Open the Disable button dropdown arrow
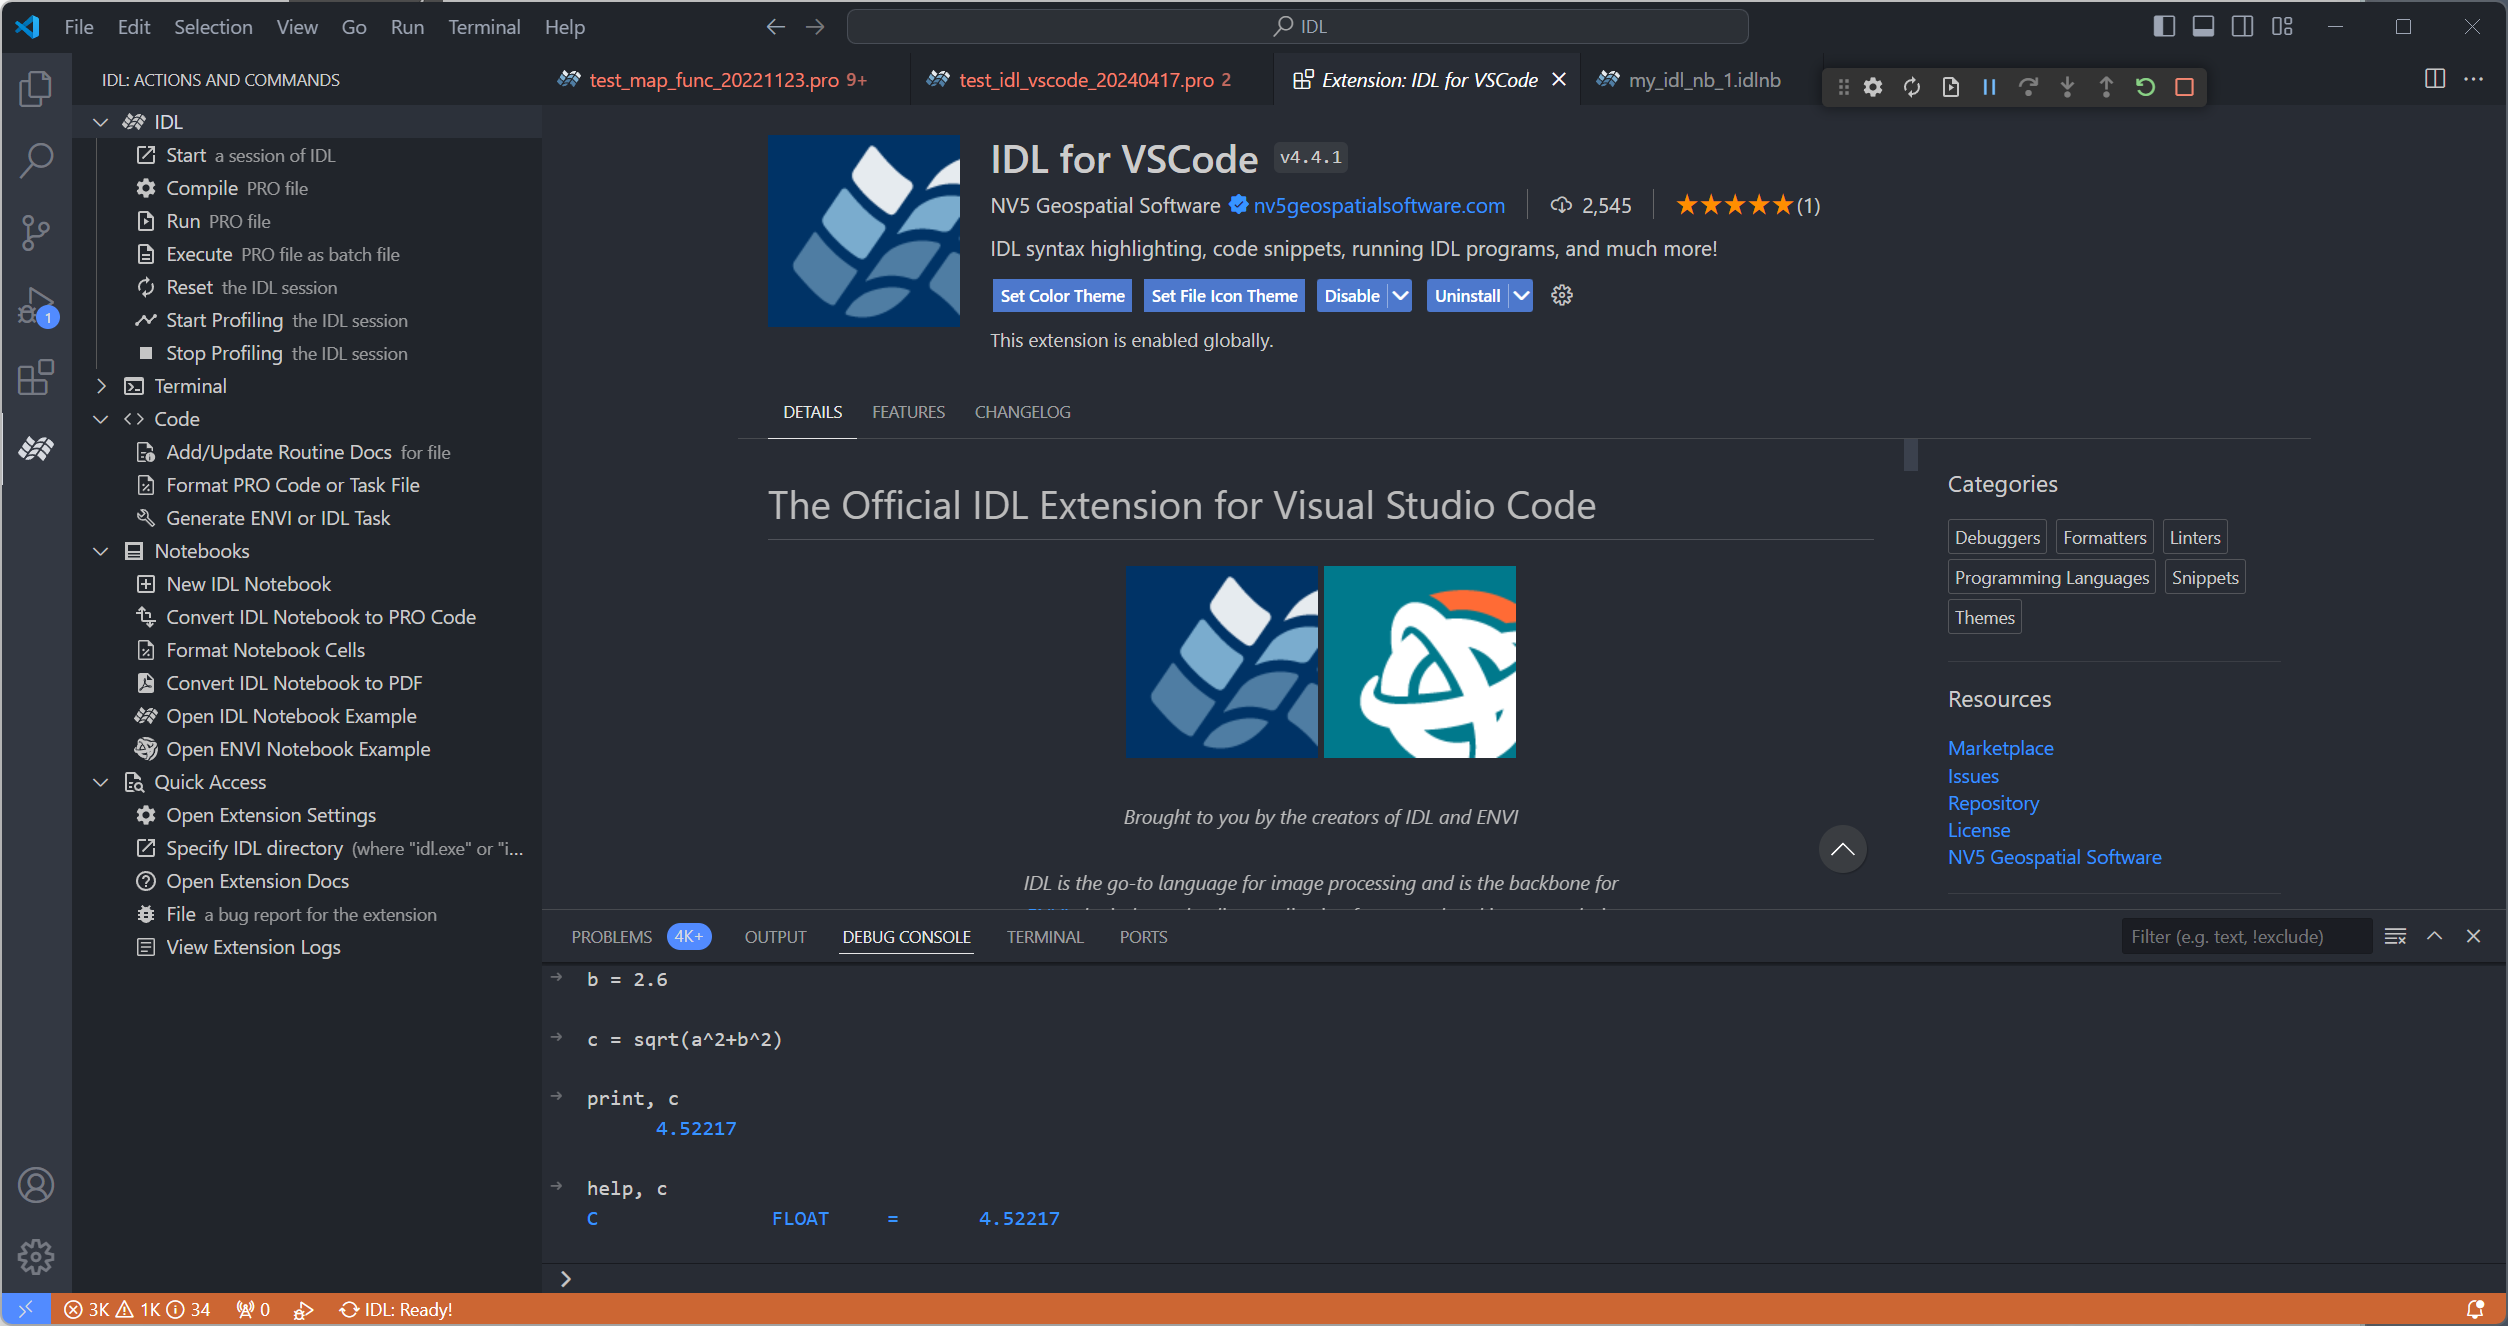 1400,295
